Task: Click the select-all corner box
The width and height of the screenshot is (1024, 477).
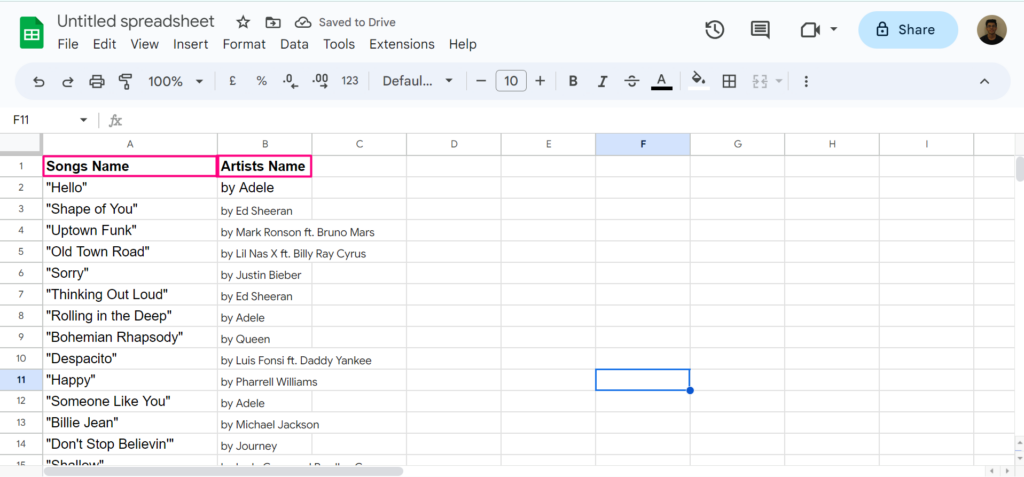Action: (22, 144)
